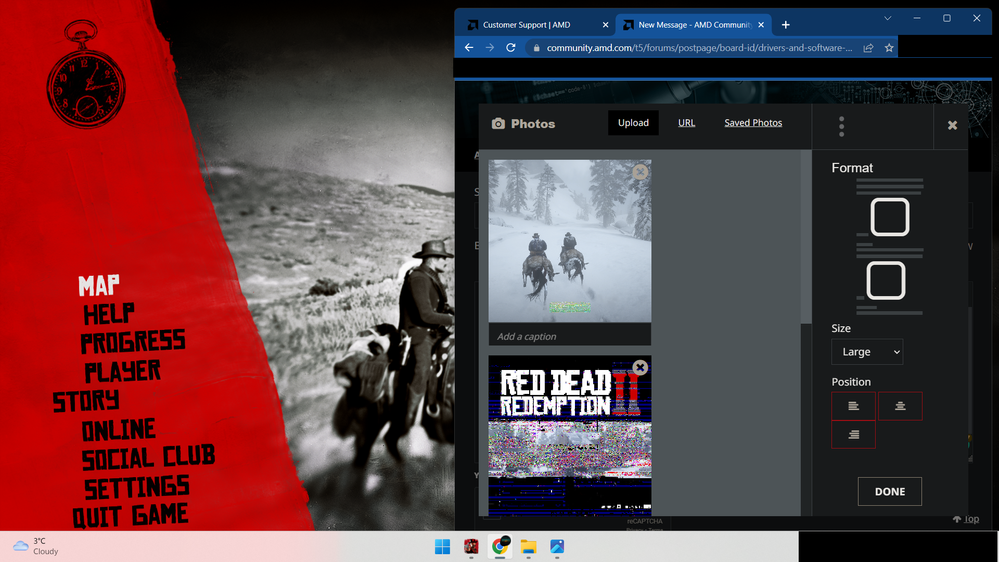
Task: Select the glitched Red Dead Redemption thumbnail
Action: [x=570, y=435]
